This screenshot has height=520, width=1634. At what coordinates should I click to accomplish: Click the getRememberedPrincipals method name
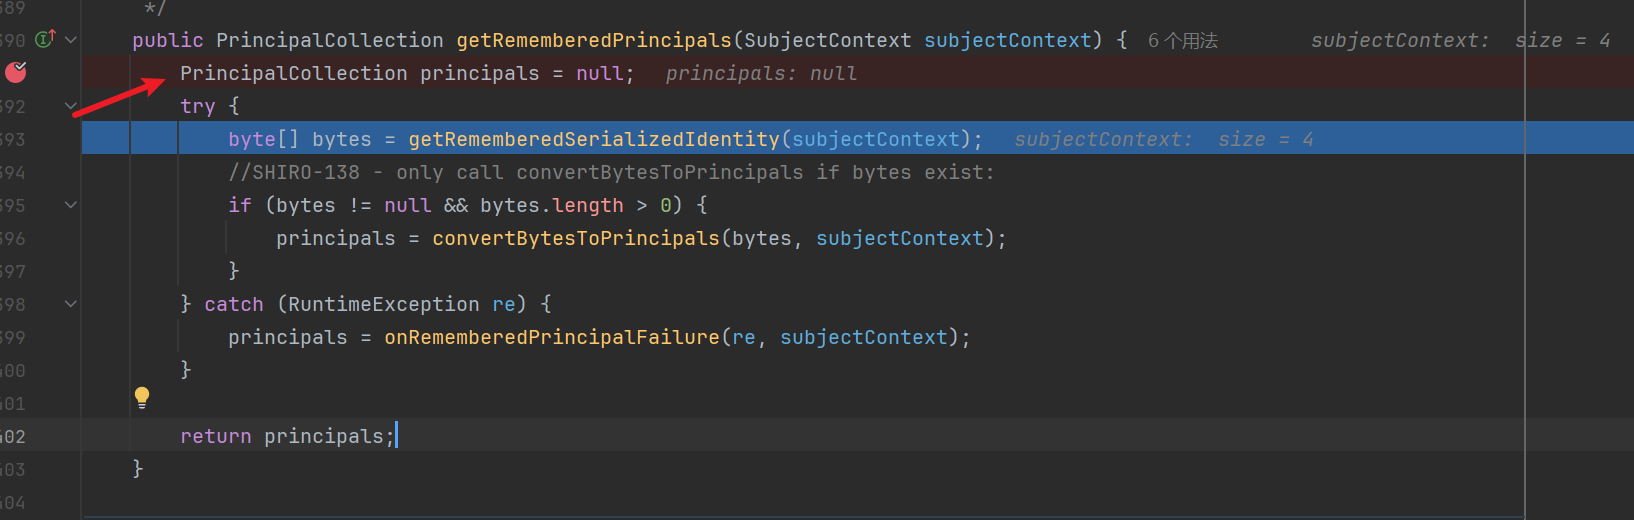594,41
